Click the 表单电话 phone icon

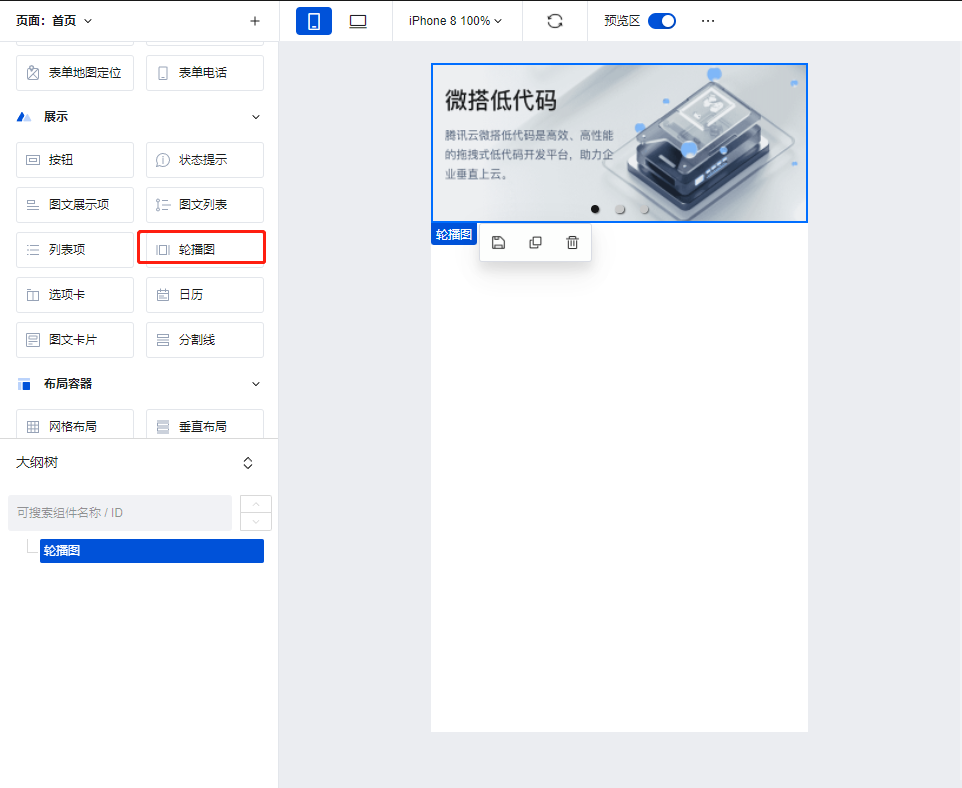[x=163, y=73]
